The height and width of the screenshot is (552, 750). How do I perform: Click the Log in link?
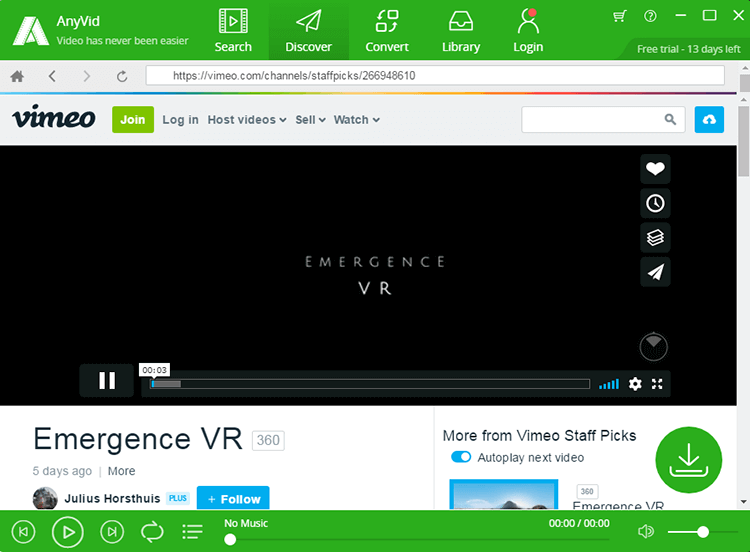point(180,120)
